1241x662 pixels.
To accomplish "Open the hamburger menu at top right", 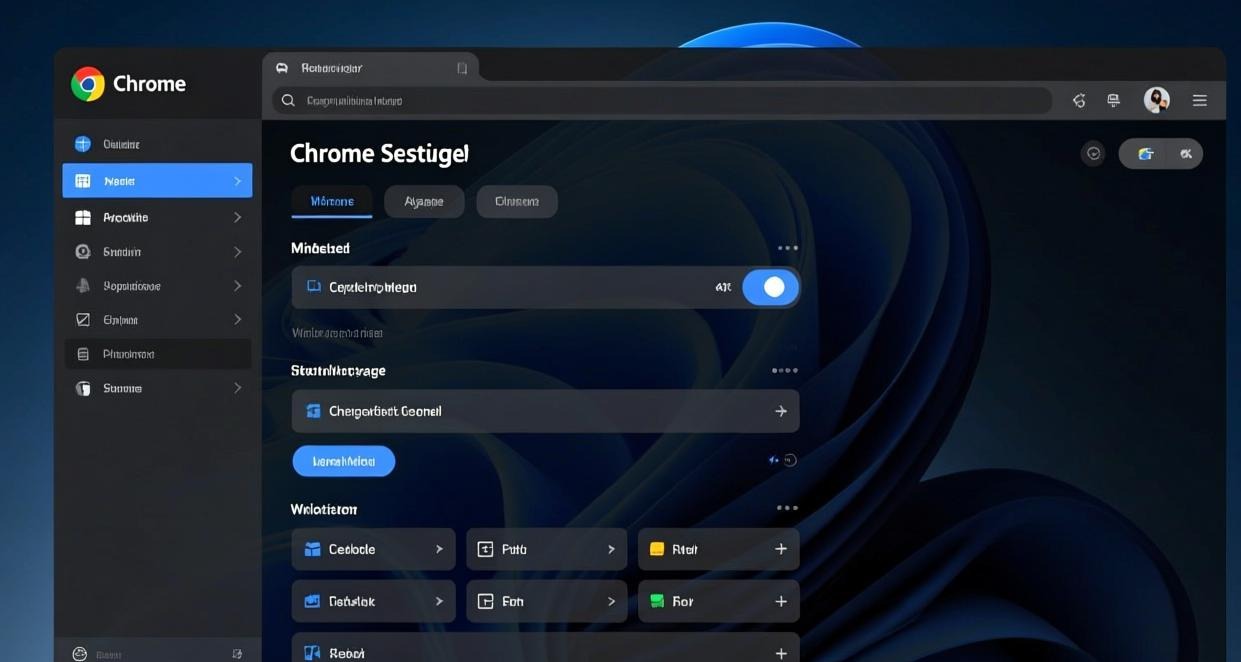I will pyautogui.click(x=1200, y=100).
